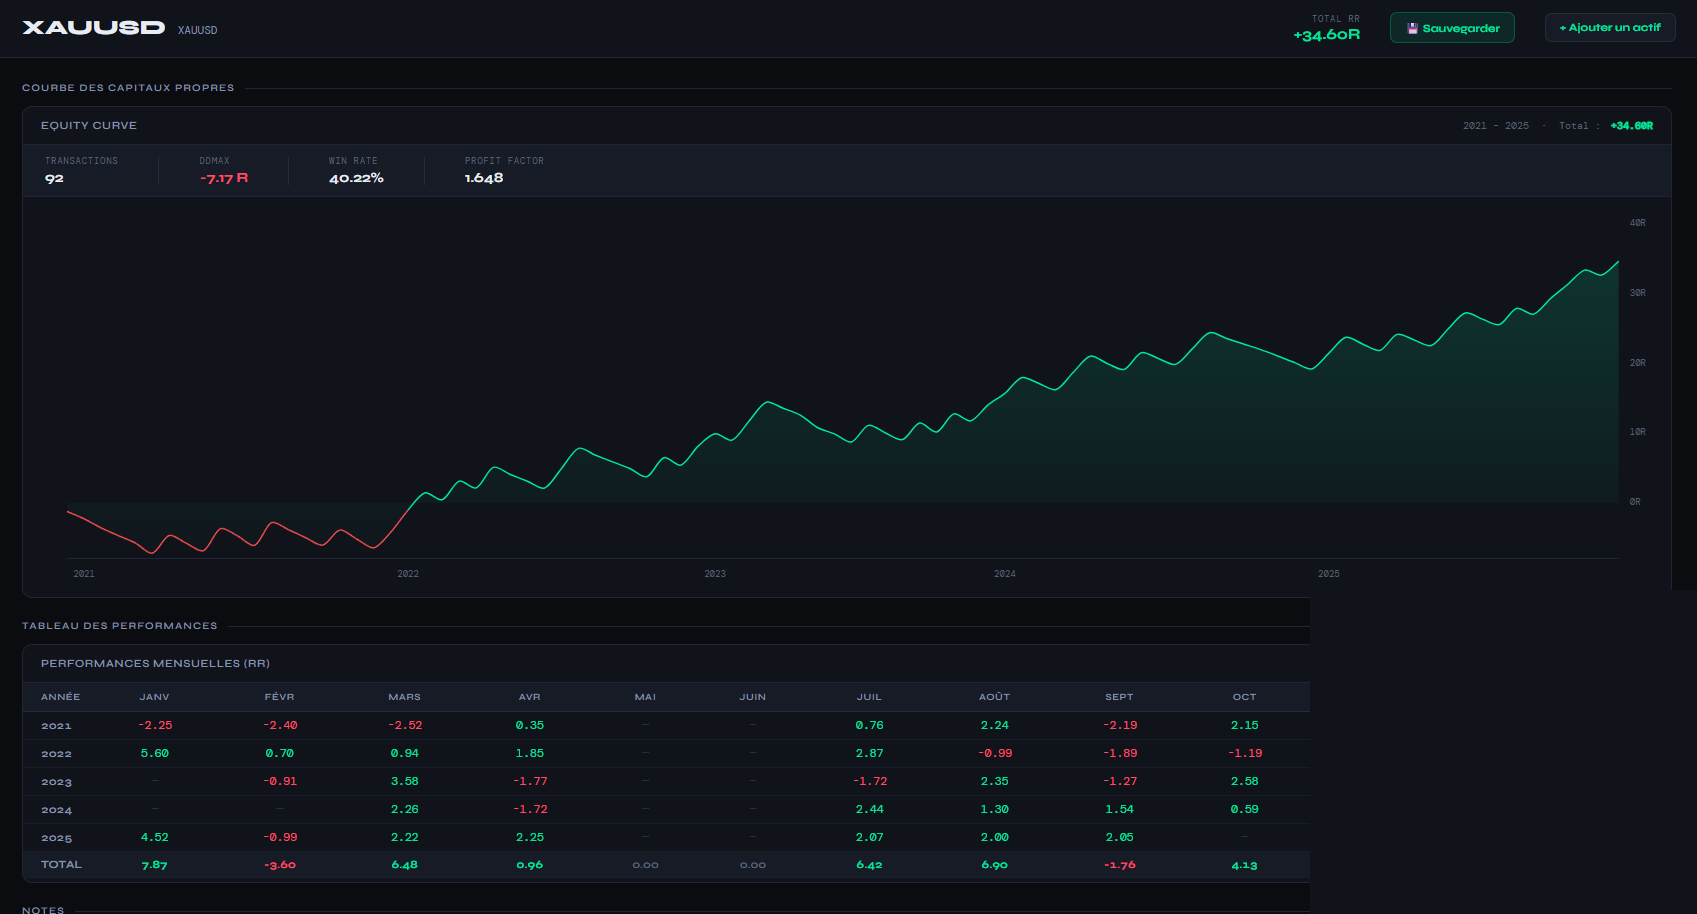Click the Win Rate value 40.22%
Viewport: 1697px width, 914px height.
[356, 178]
